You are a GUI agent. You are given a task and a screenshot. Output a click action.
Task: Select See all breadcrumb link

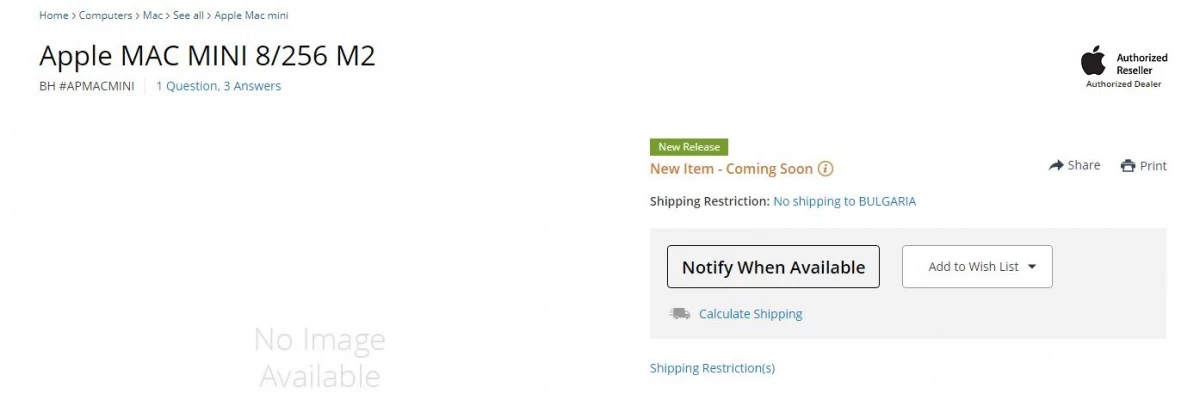coord(188,16)
